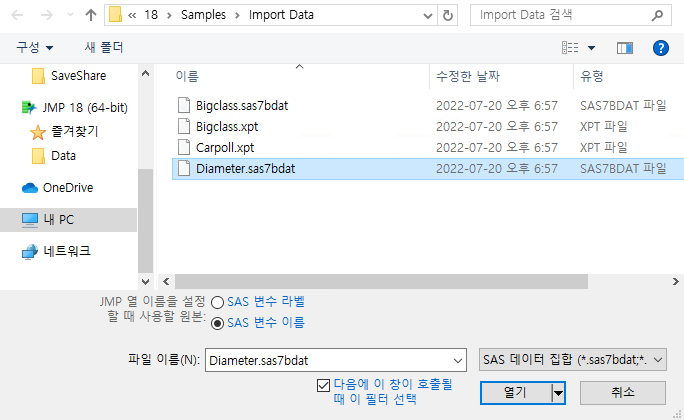
Task: Nudge navigation pane scrollbar up arrow
Action: coord(146,74)
